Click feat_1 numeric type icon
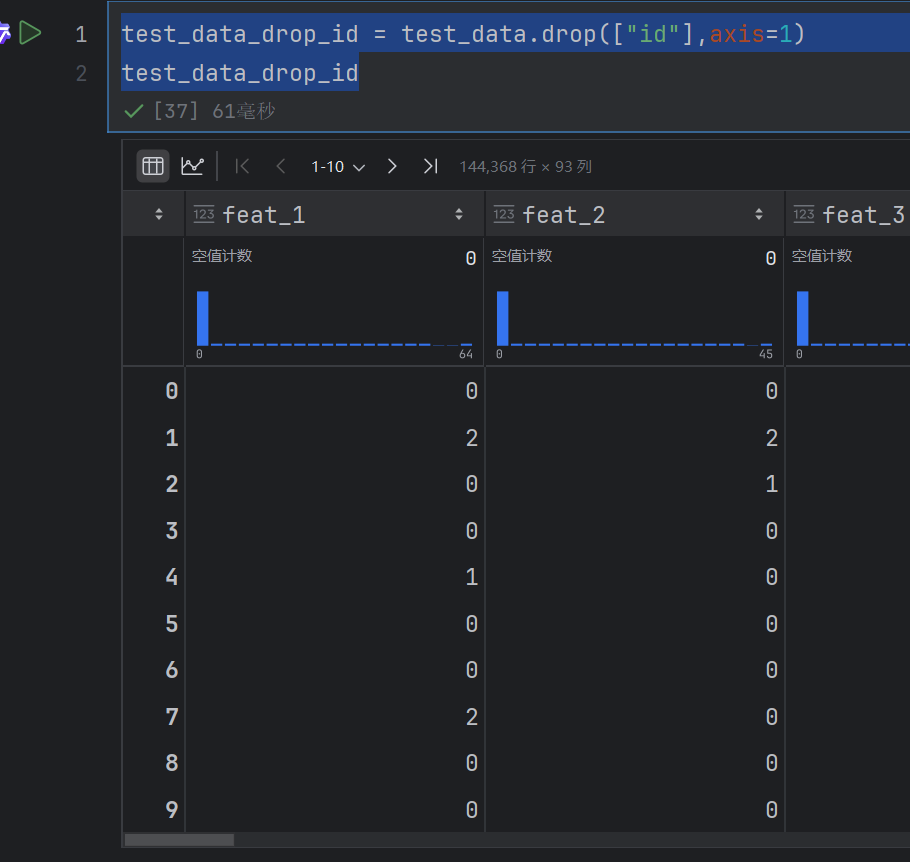 (204, 214)
